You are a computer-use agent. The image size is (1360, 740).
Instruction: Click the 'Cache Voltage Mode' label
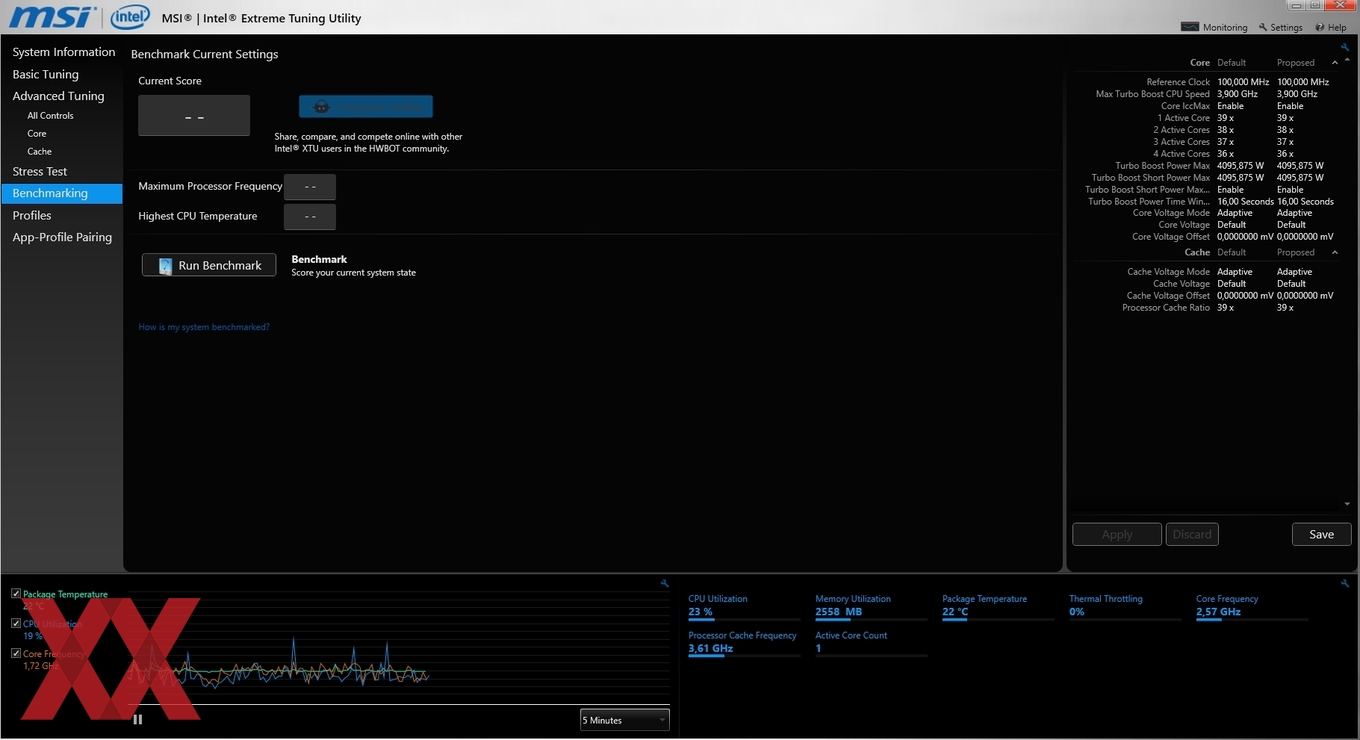click(1168, 272)
